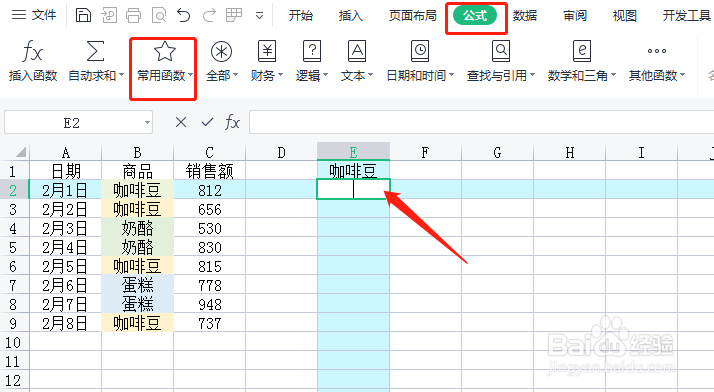Click the date cell 2月6日
The width and height of the screenshot is (714, 392).
tap(66, 285)
